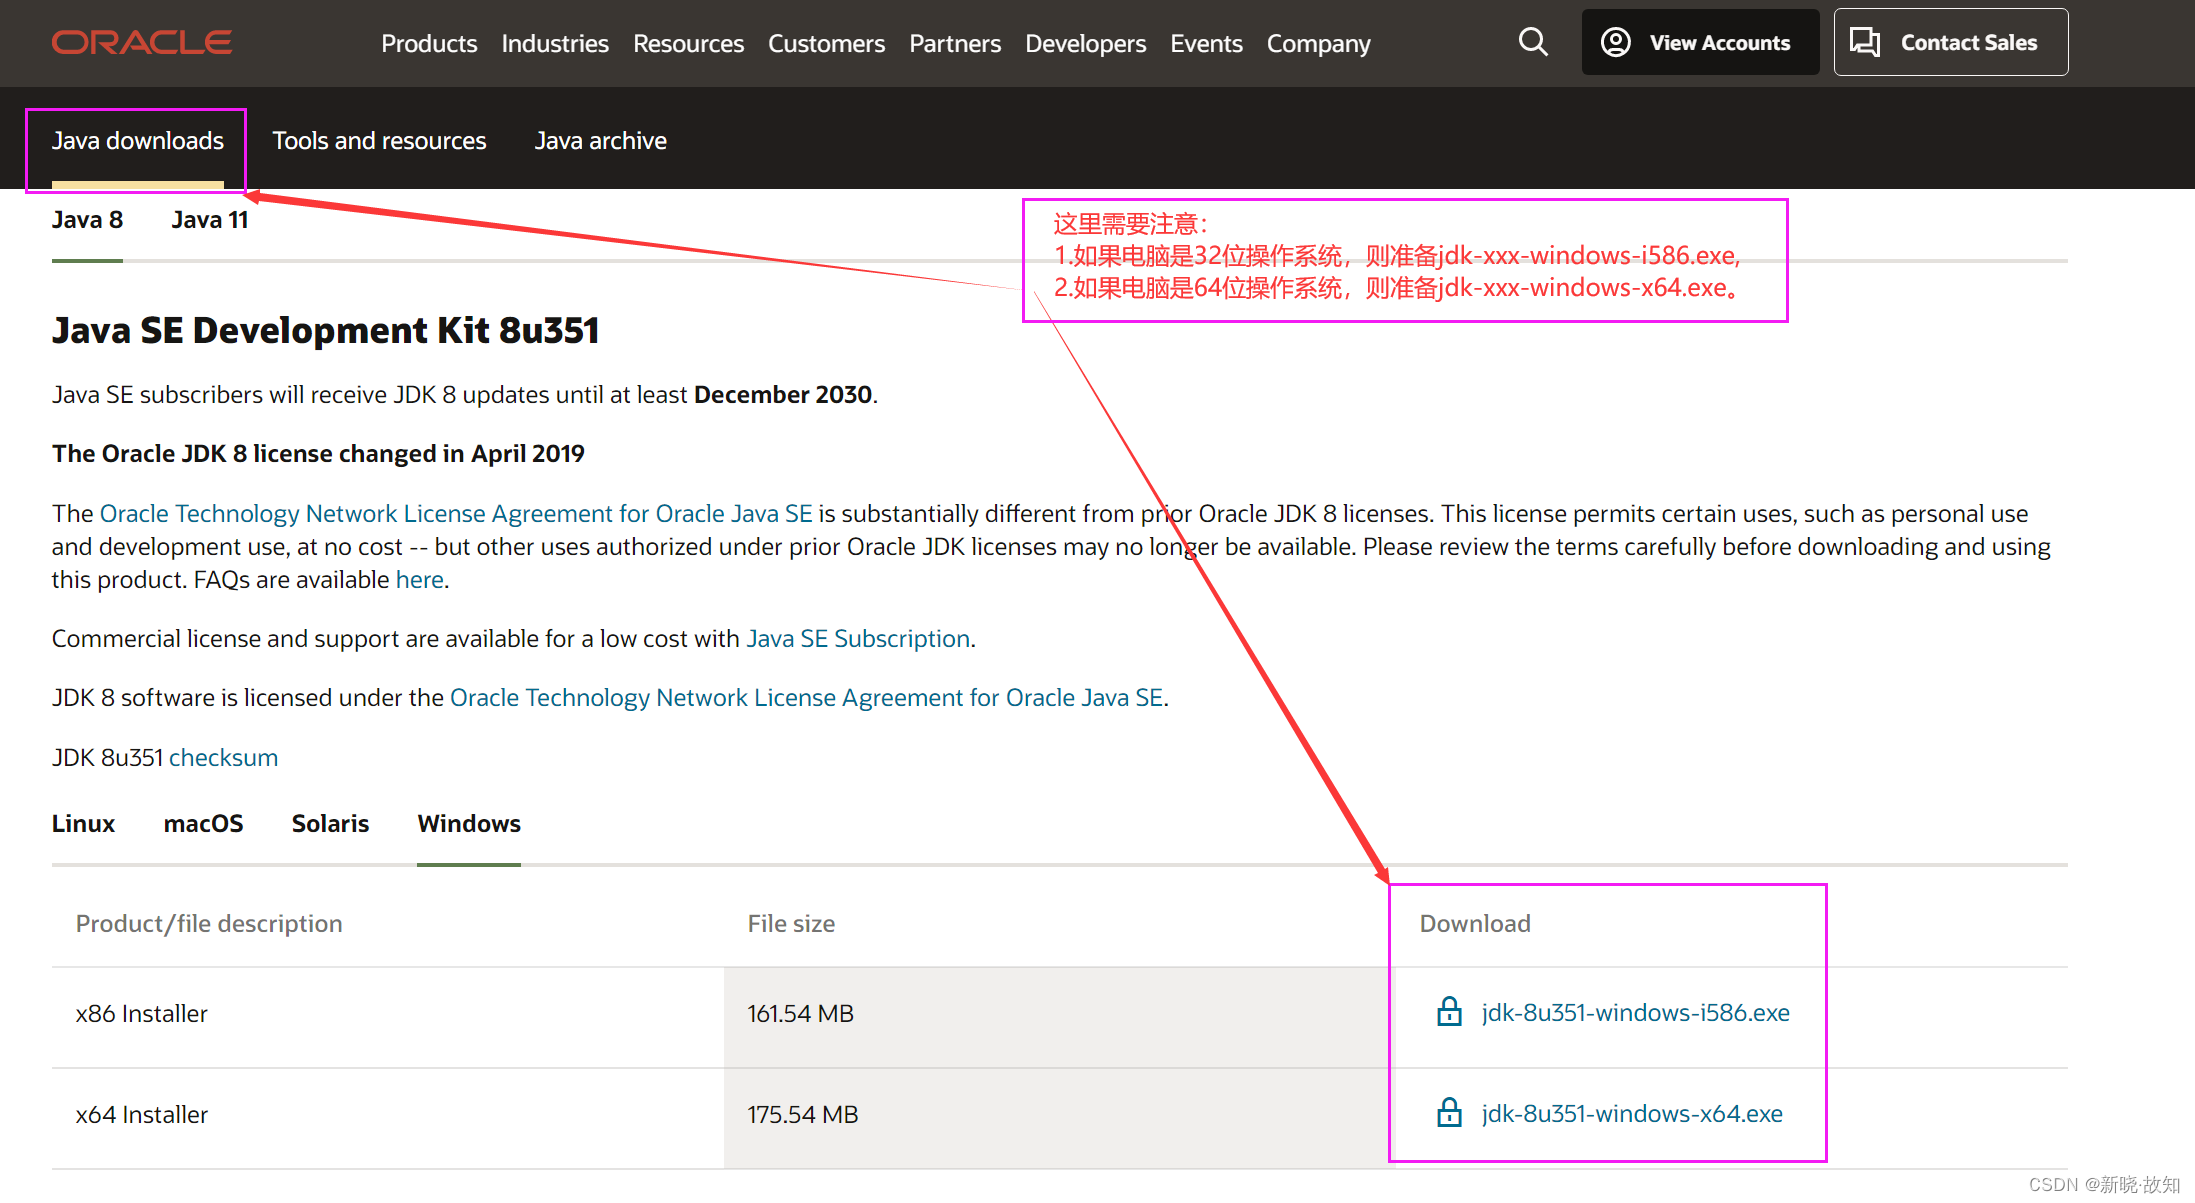This screenshot has width=2195, height=1203.
Task: Select the Solaris platform tab
Action: [x=330, y=824]
